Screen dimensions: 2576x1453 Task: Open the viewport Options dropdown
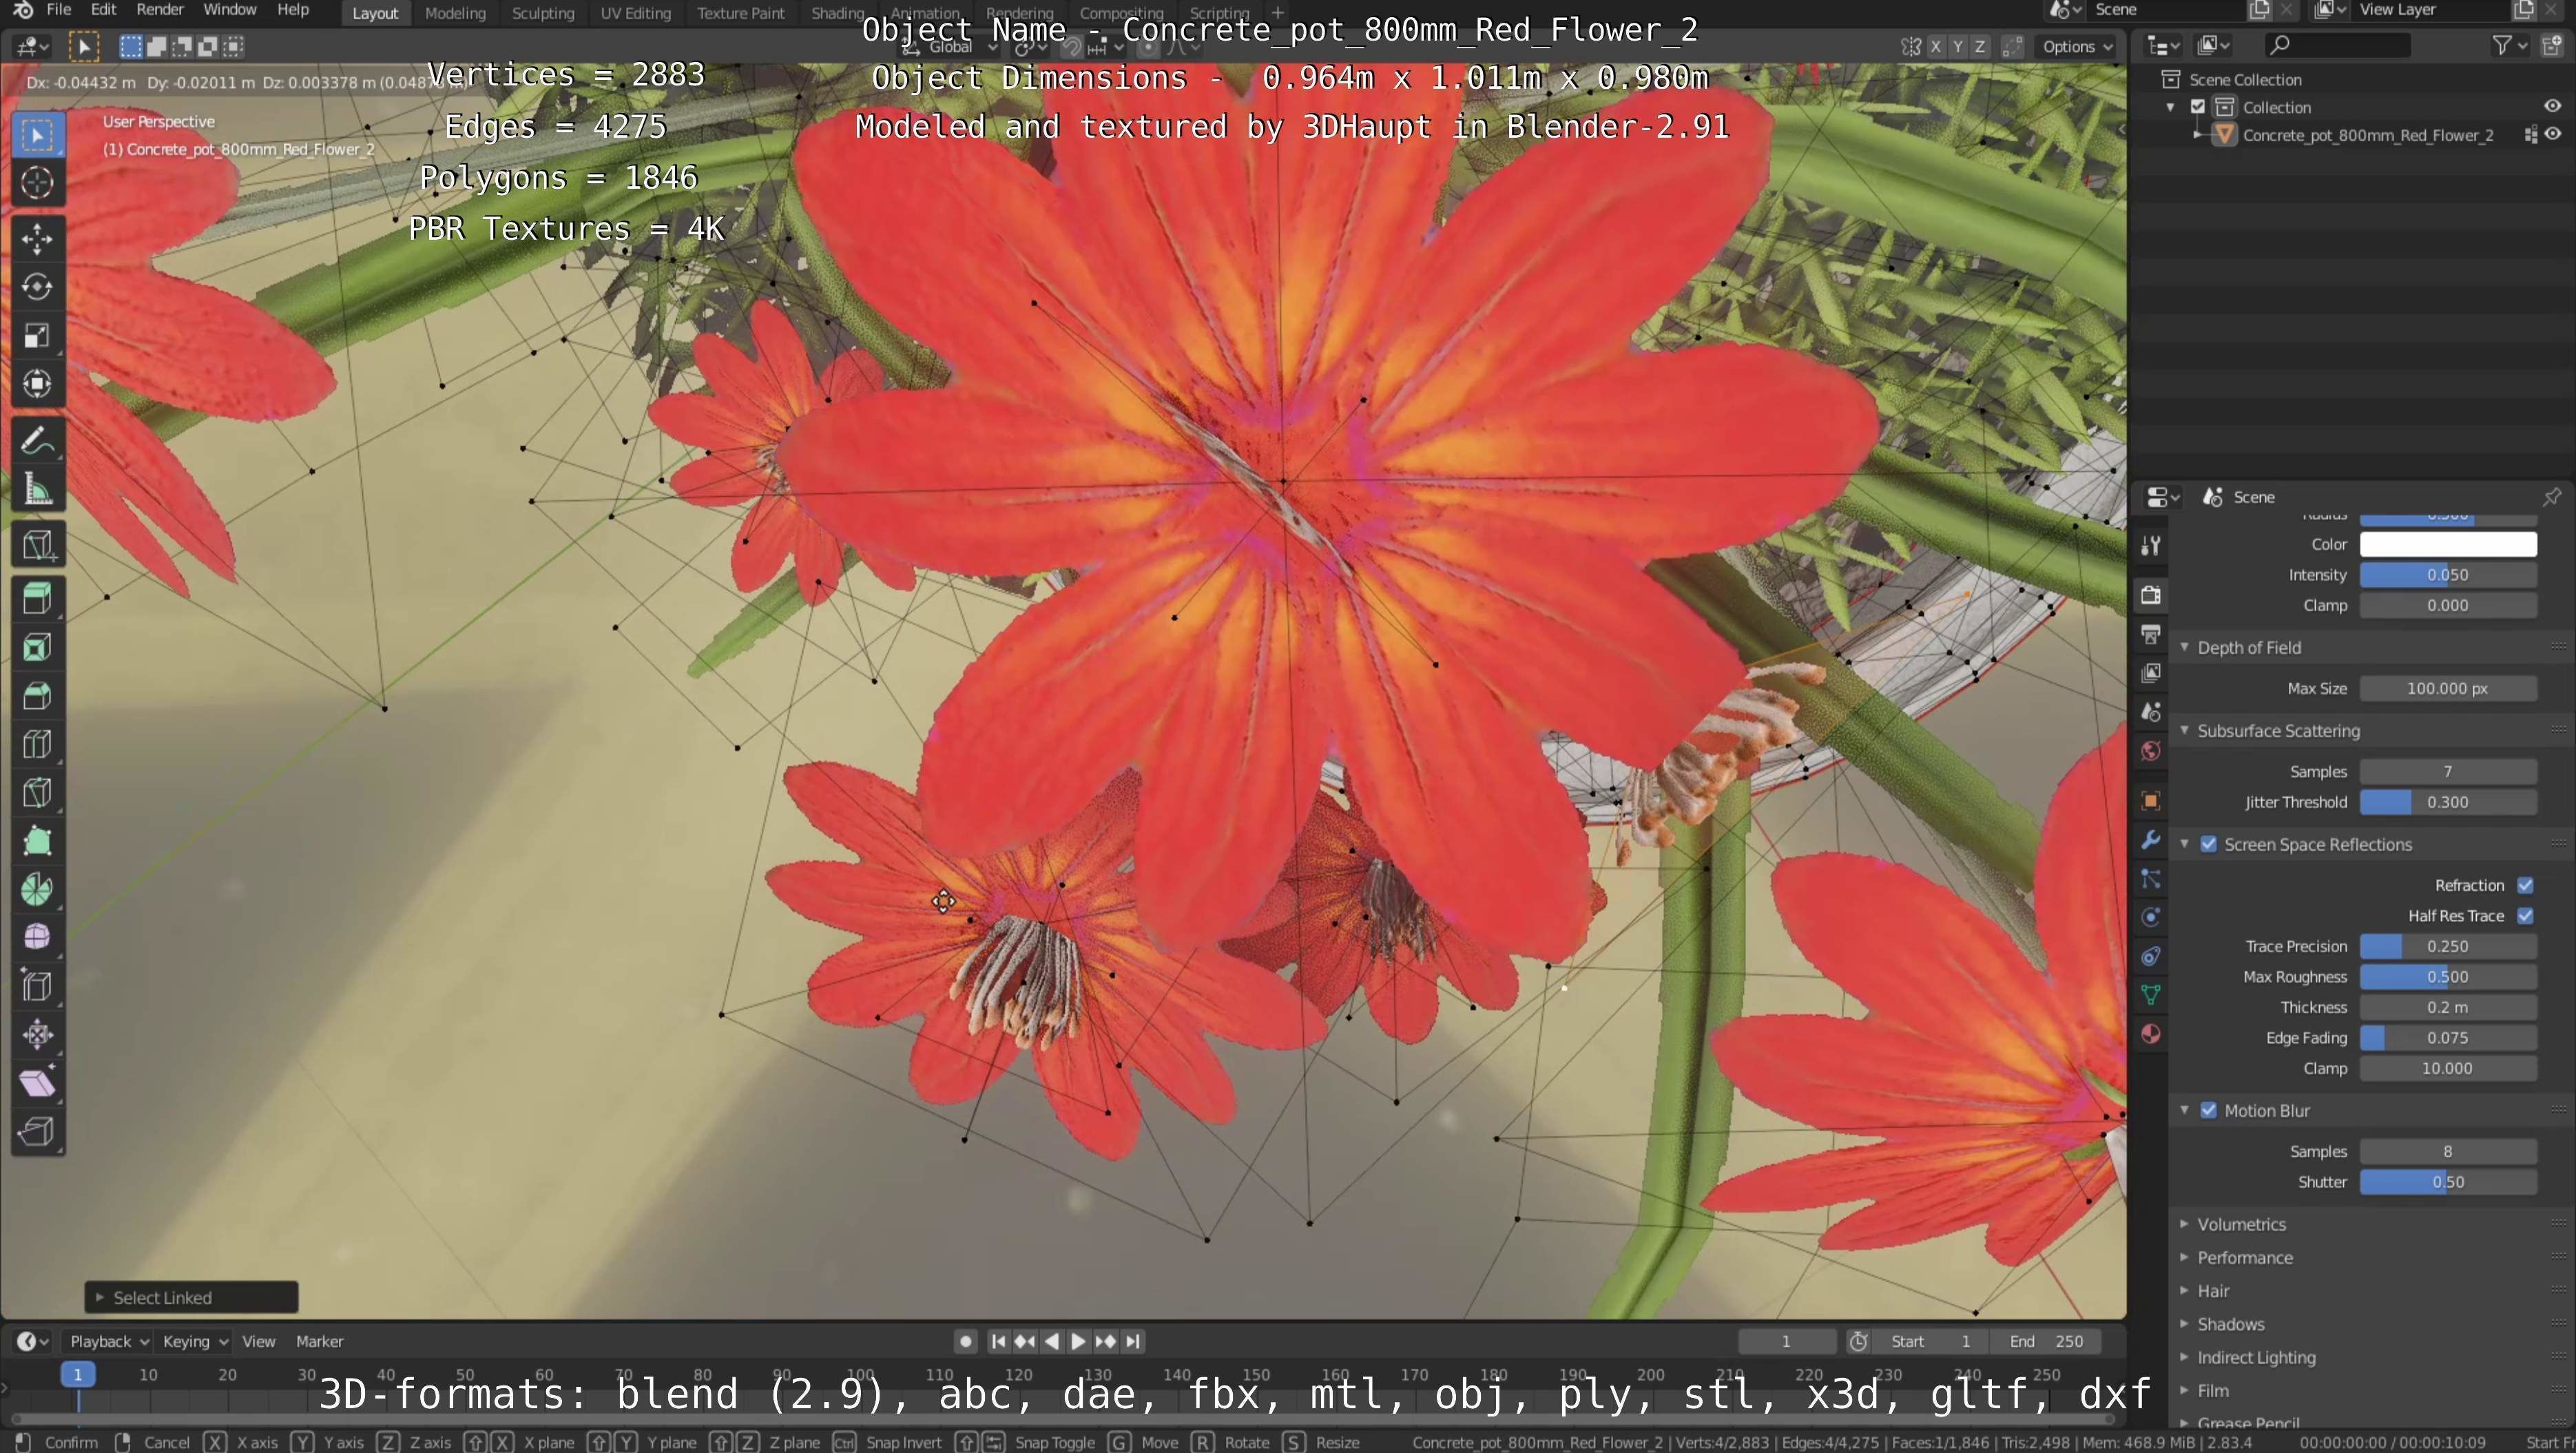point(2077,46)
